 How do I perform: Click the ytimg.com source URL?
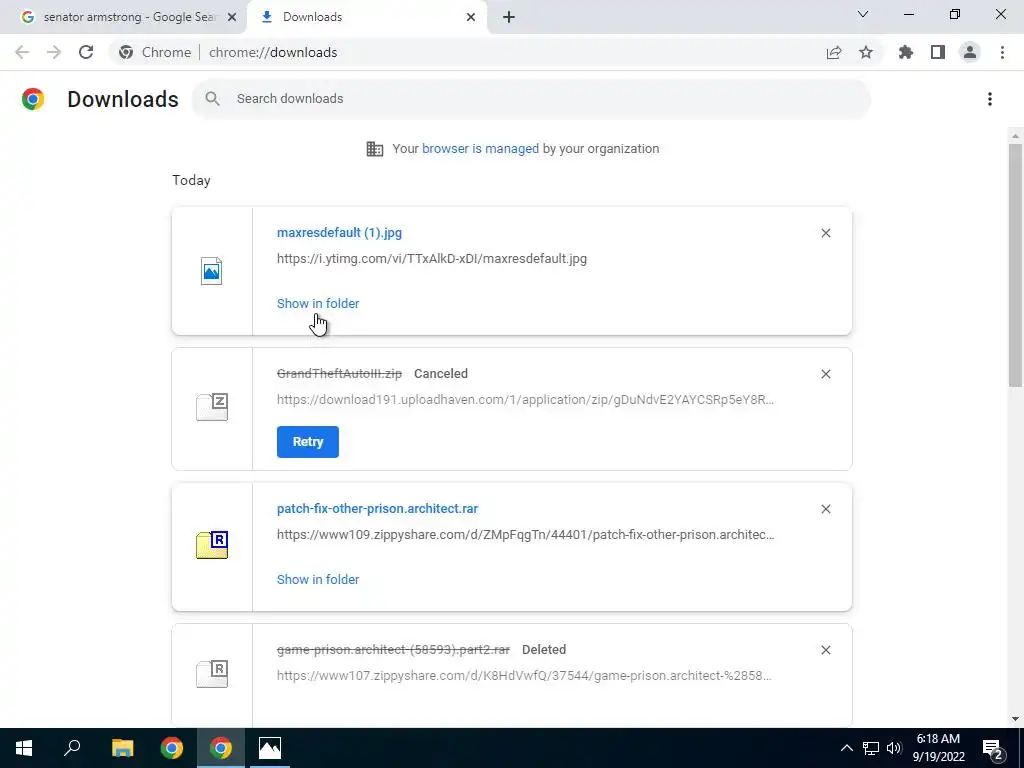(x=432, y=259)
